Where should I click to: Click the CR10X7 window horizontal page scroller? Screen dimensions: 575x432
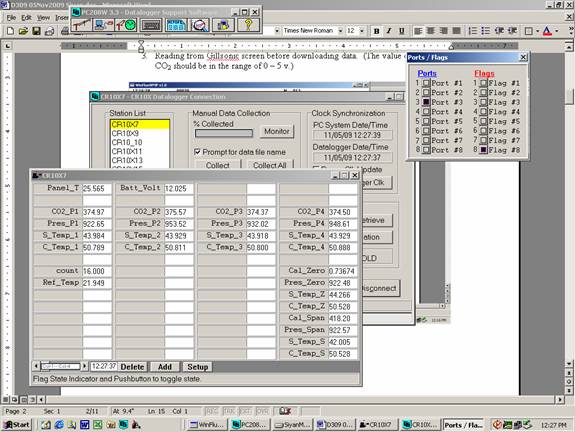click(x=60, y=366)
